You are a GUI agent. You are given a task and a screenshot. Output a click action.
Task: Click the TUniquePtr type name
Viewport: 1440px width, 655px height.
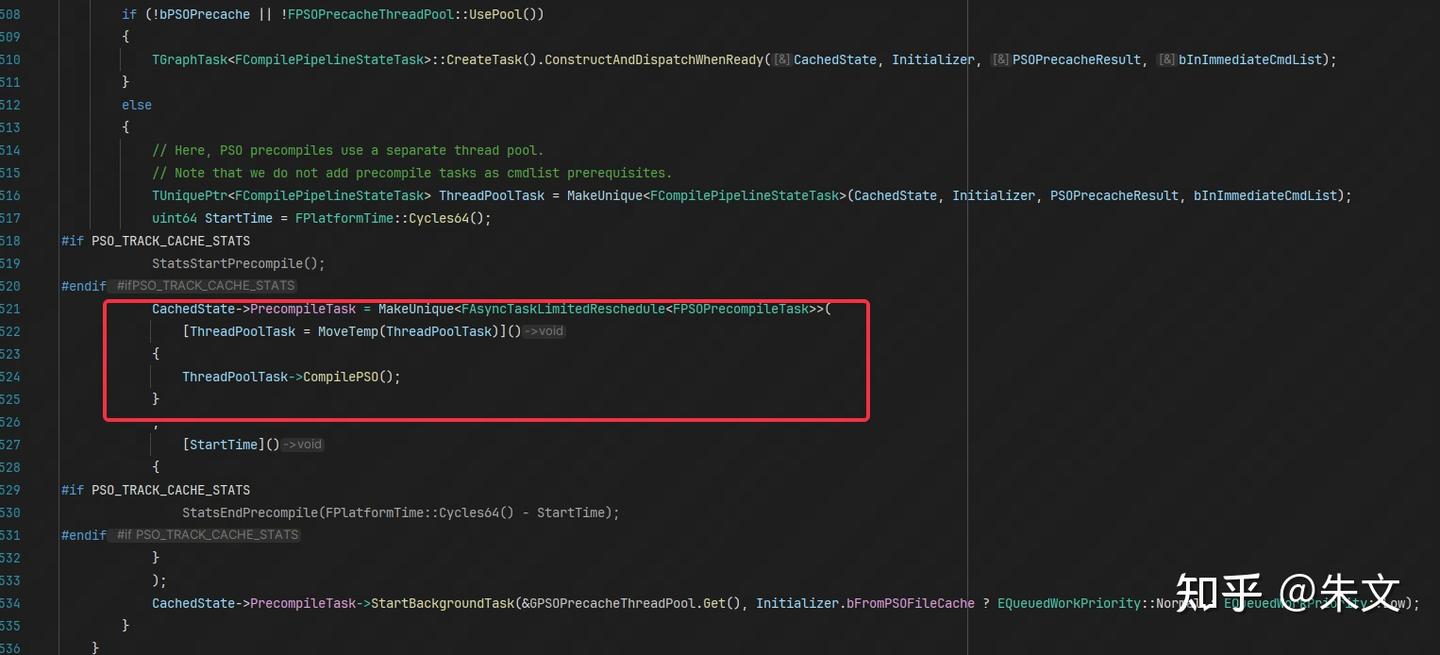coord(189,195)
